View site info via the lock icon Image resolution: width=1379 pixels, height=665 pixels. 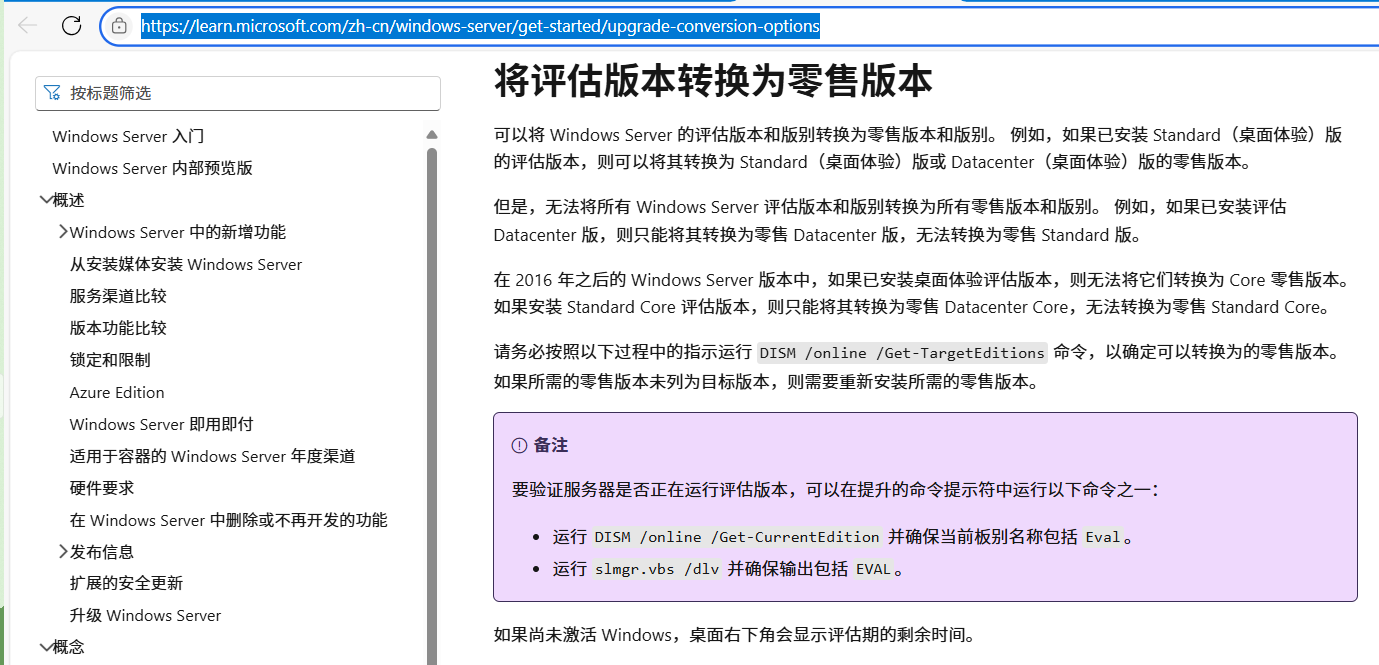[119, 26]
